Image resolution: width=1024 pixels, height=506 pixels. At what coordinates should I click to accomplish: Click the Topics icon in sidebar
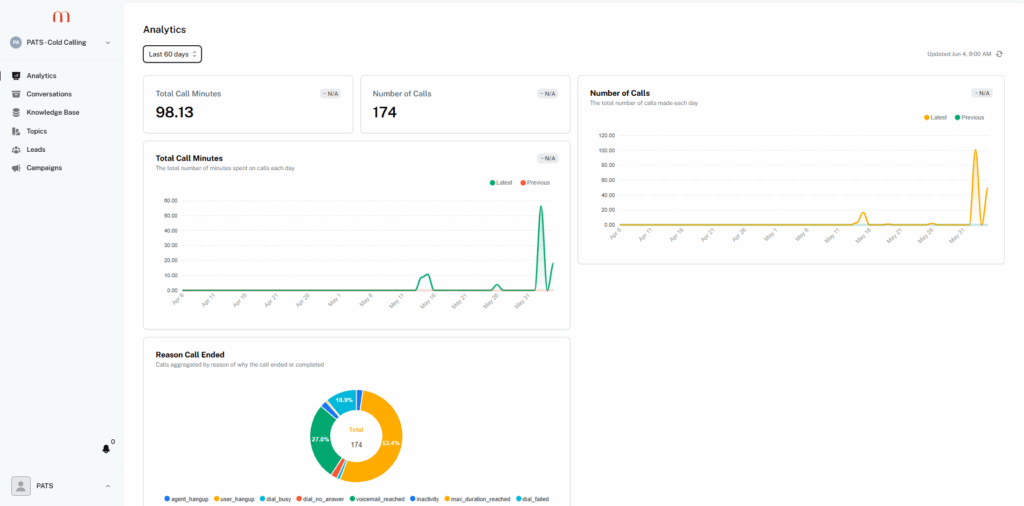point(15,131)
